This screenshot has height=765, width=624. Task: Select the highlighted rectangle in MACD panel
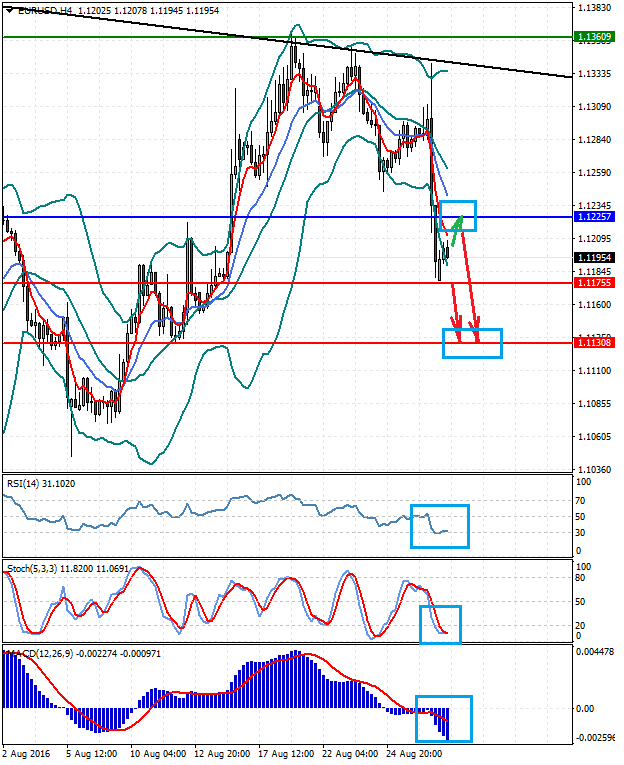pyautogui.click(x=443, y=697)
